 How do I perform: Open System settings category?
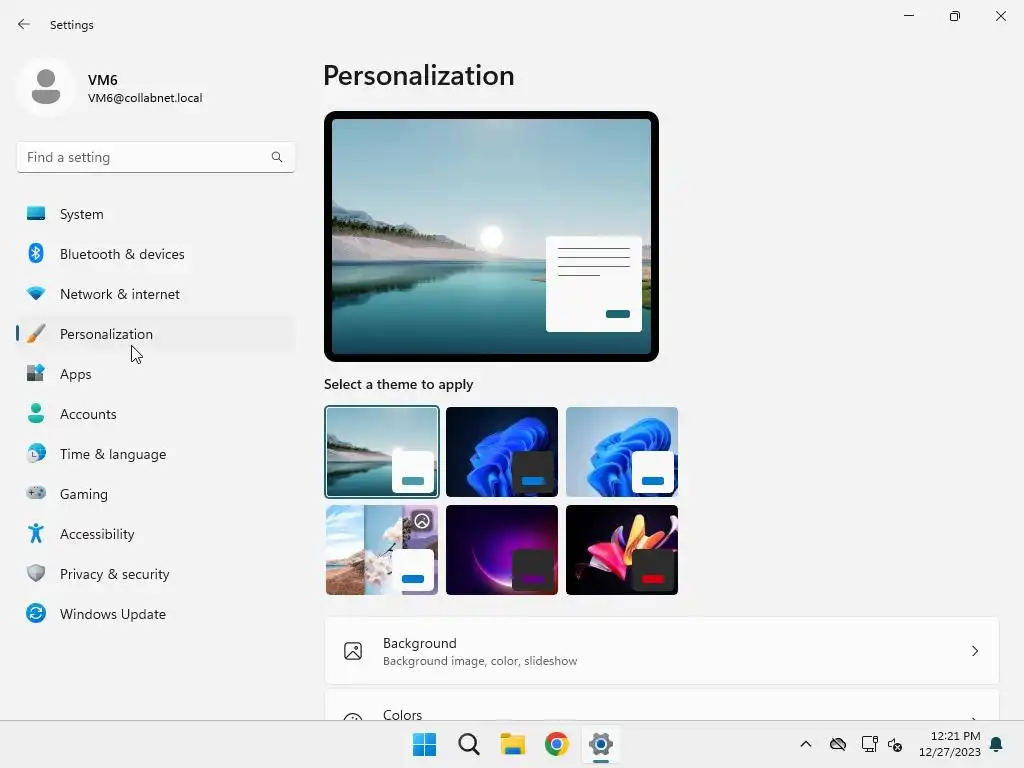tap(156, 214)
